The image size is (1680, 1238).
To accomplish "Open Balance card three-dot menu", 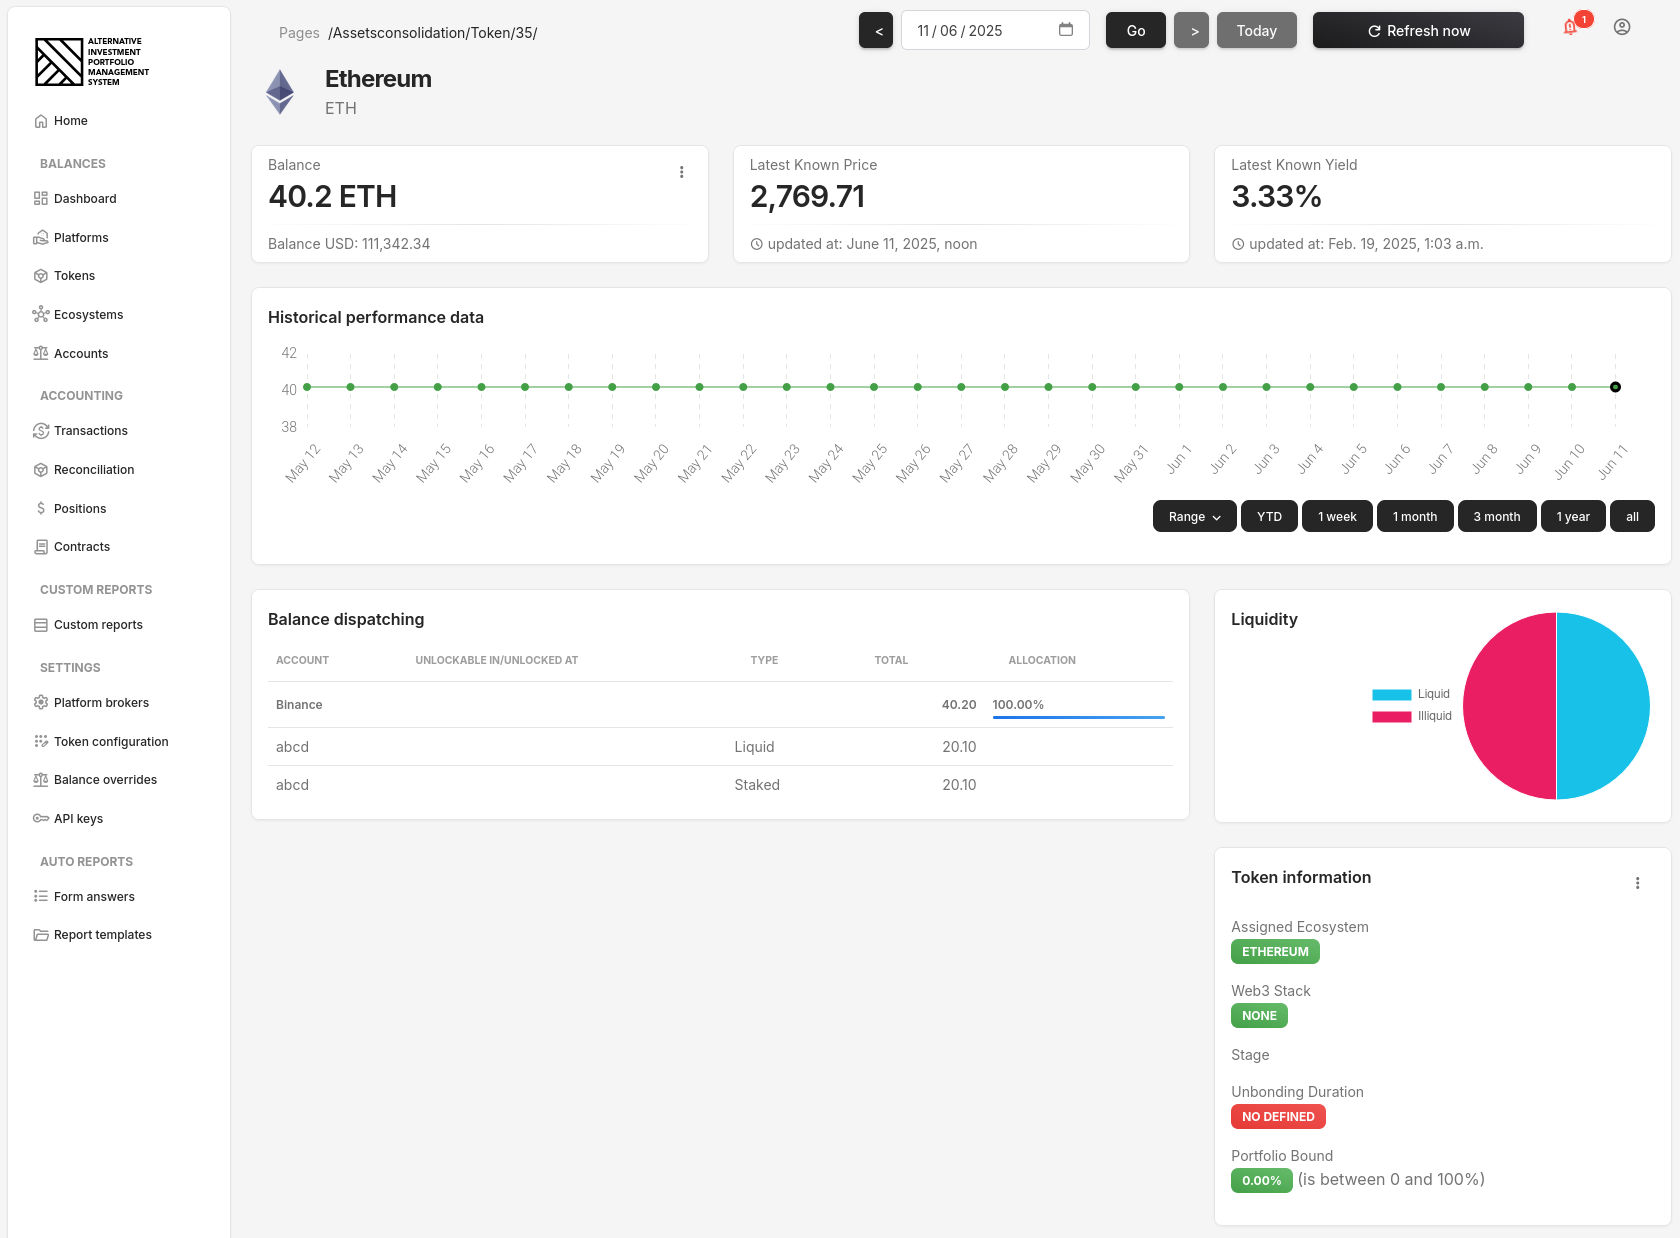I will [x=682, y=172].
